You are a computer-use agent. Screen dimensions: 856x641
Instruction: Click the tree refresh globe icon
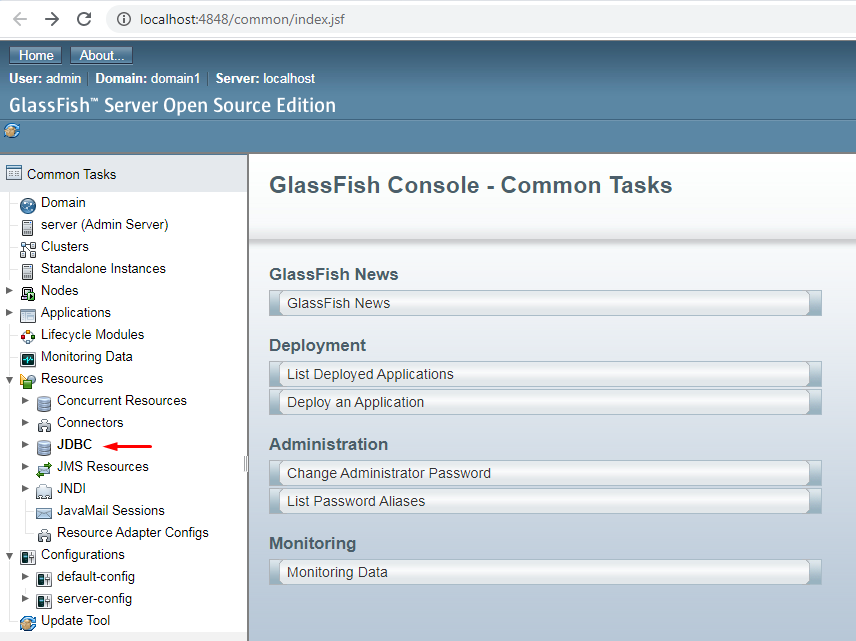12,130
